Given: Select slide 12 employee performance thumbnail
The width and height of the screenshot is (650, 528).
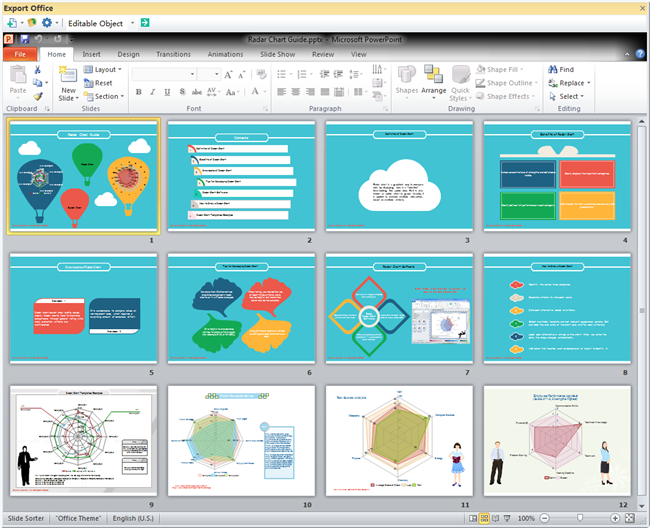Looking at the screenshot, I should [557, 441].
